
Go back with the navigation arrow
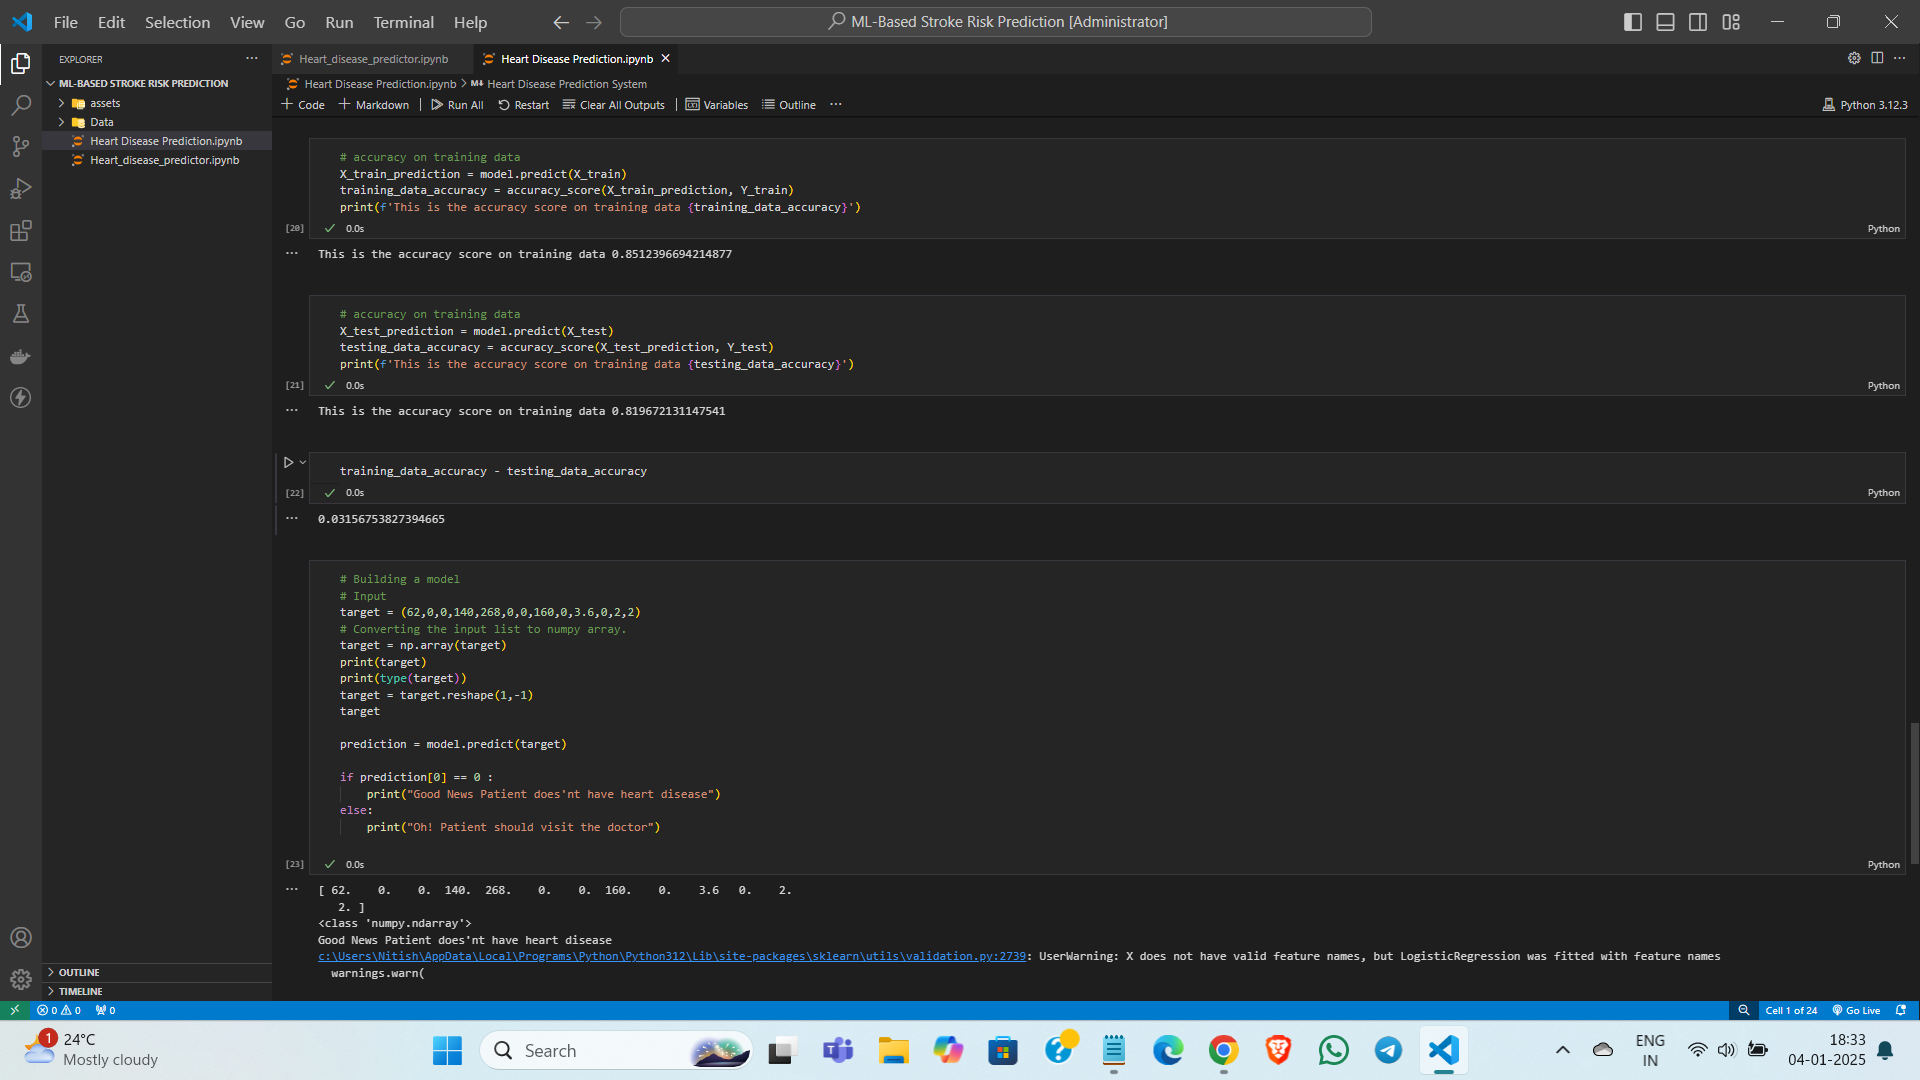click(x=561, y=22)
